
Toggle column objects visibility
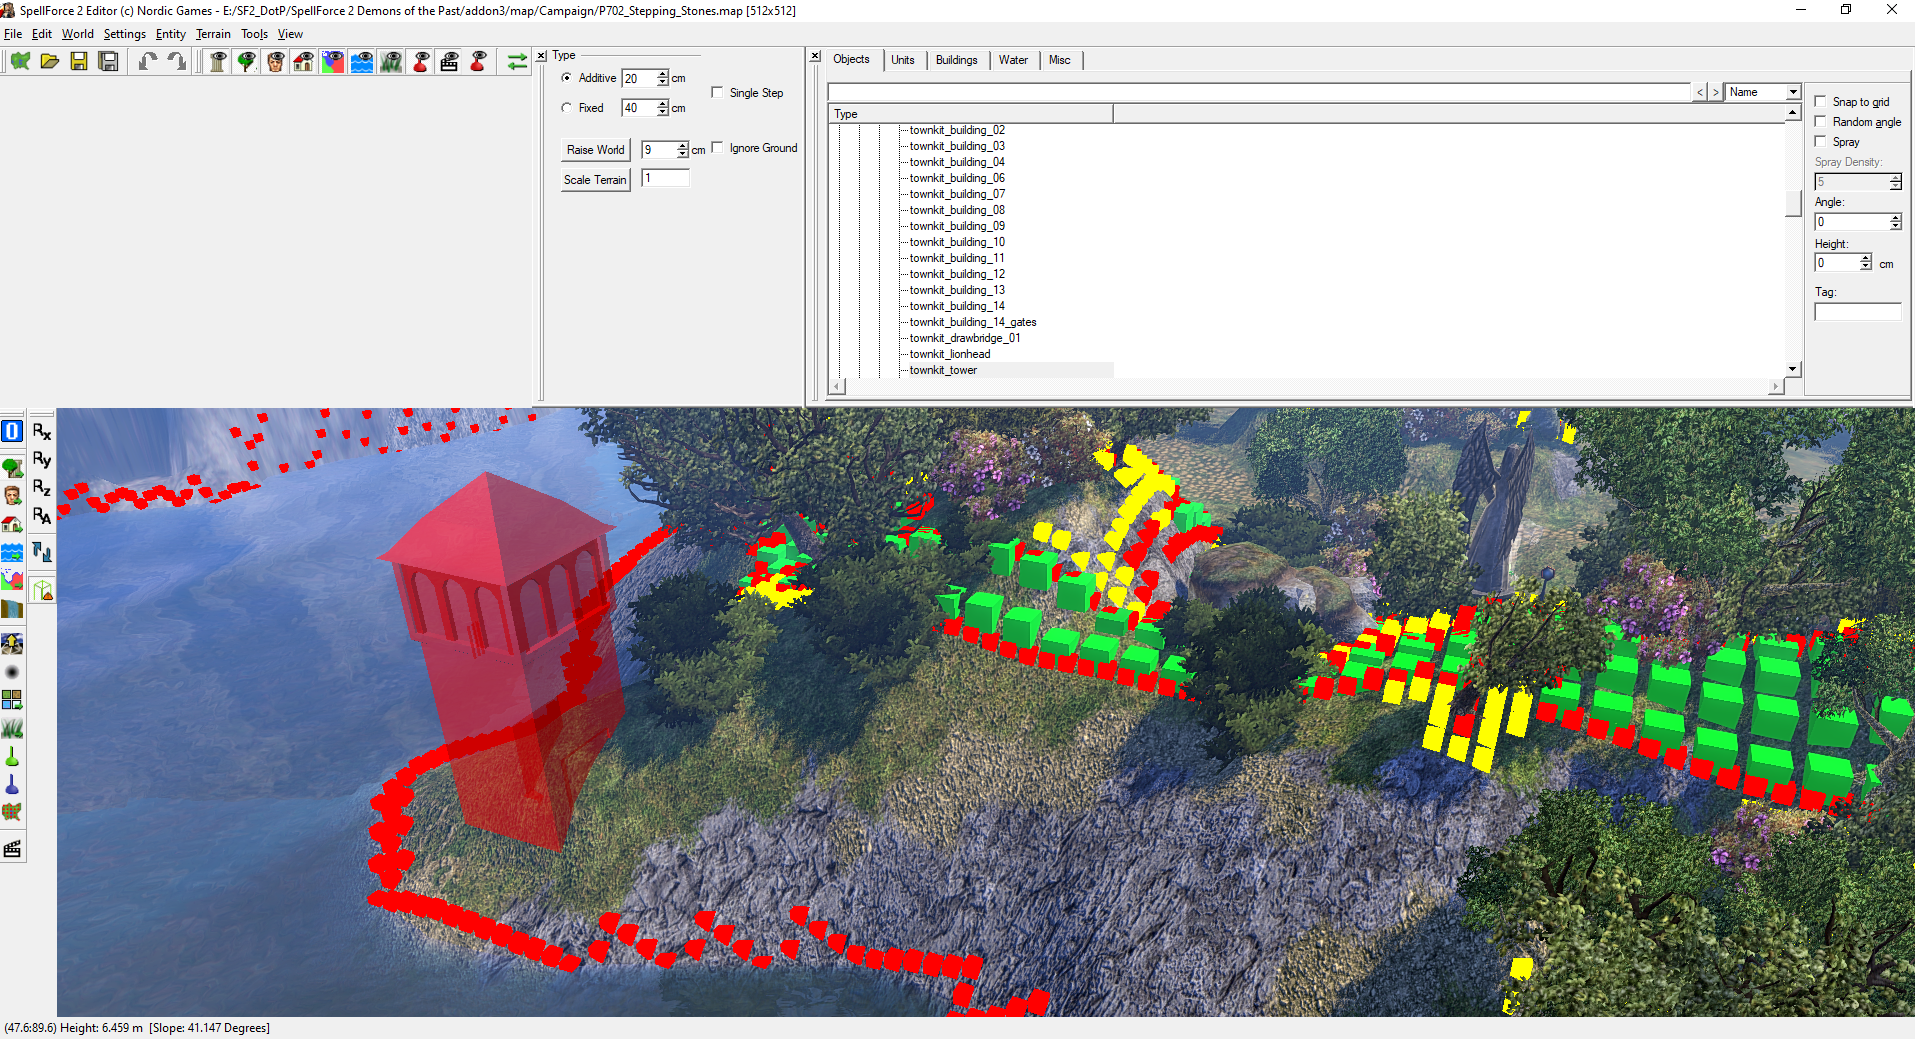click(217, 62)
